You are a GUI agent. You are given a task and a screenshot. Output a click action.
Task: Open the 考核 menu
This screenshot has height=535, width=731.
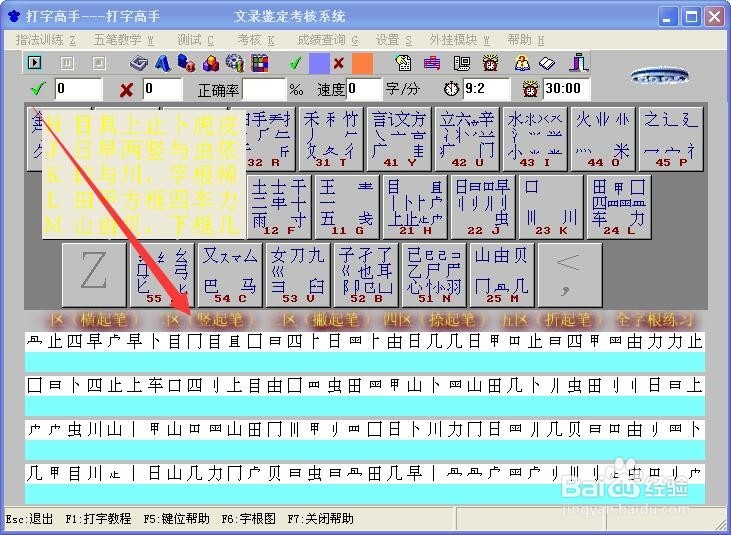255,40
